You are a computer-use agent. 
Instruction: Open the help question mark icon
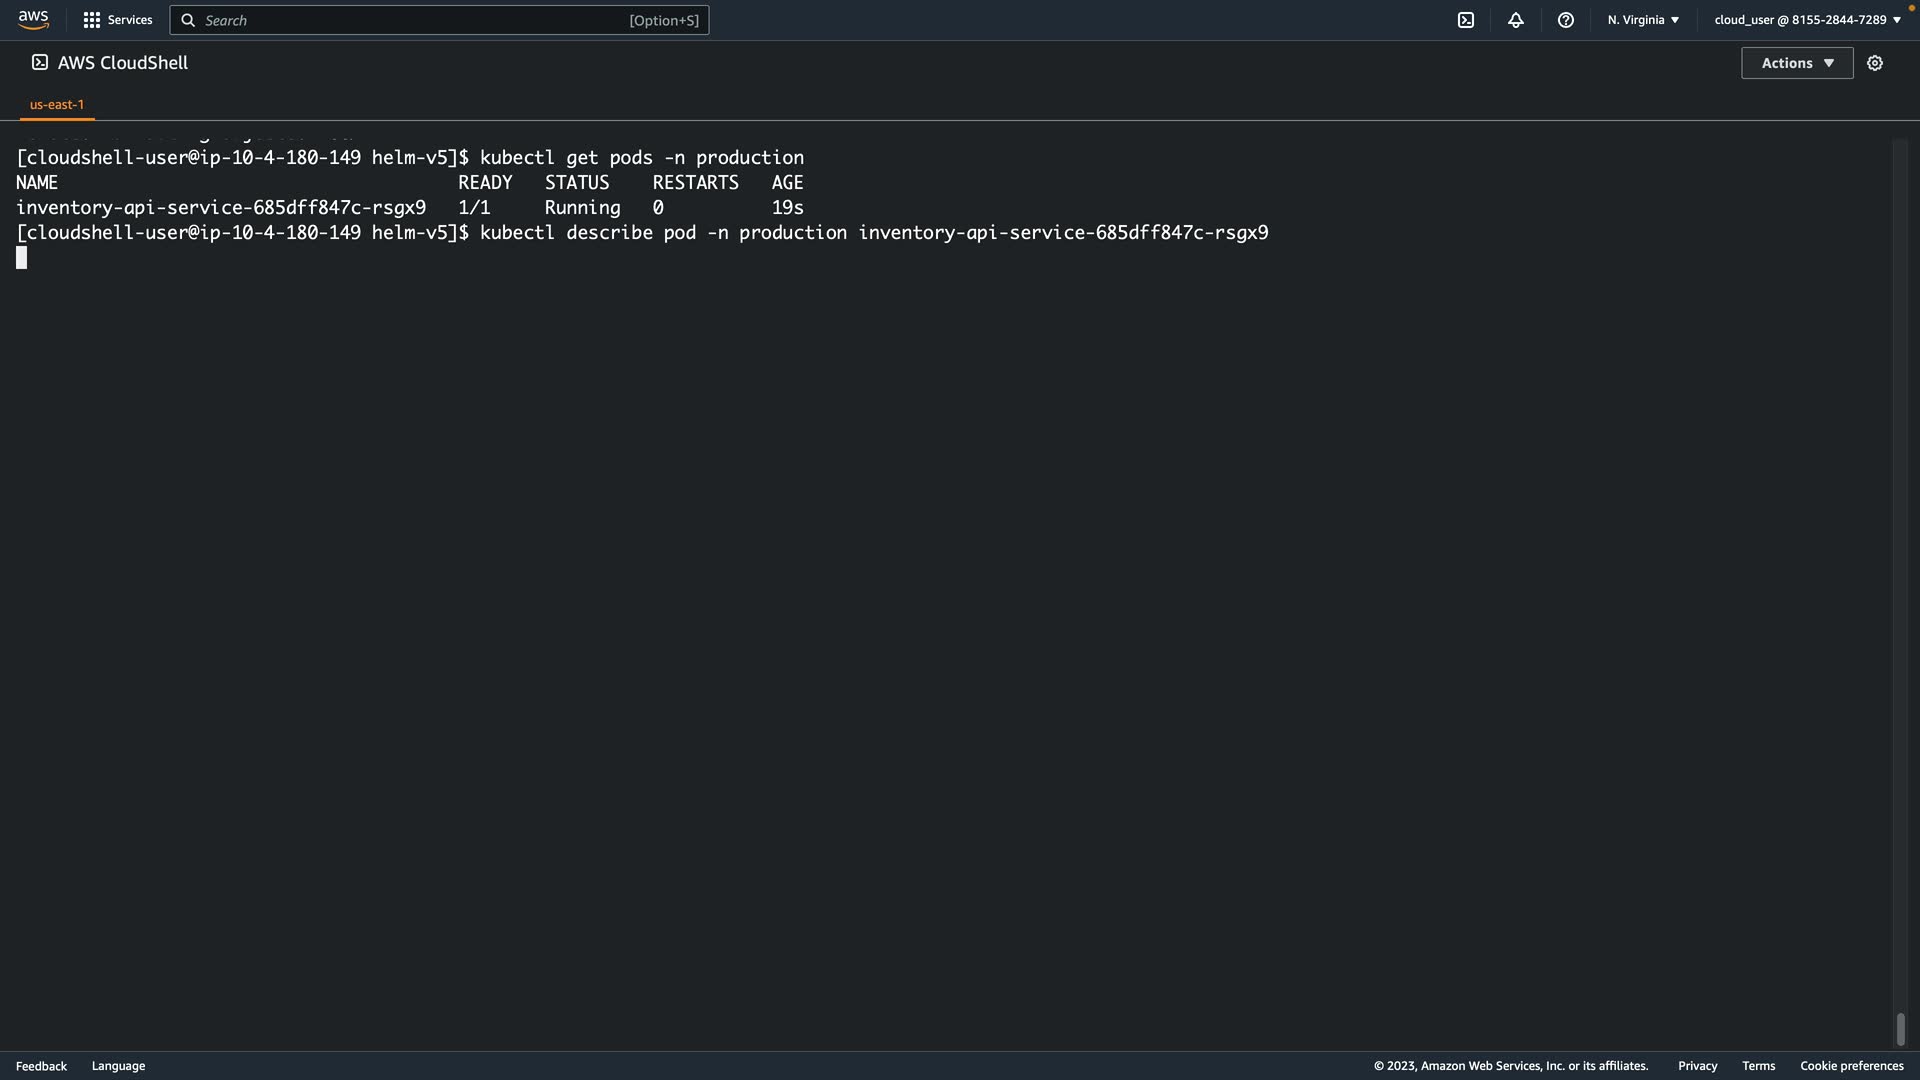[1565, 20]
